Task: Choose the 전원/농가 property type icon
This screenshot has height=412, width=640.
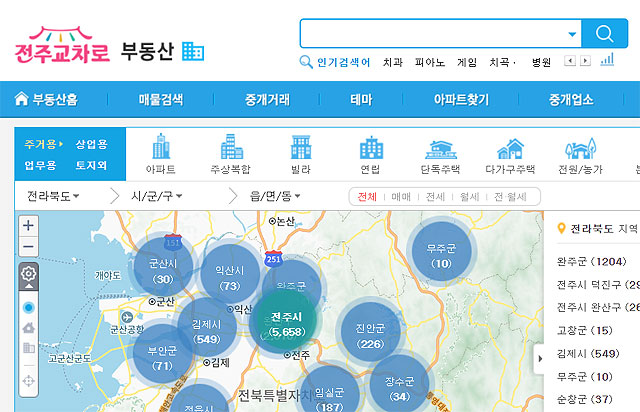Action: click(x=580, y=154)
